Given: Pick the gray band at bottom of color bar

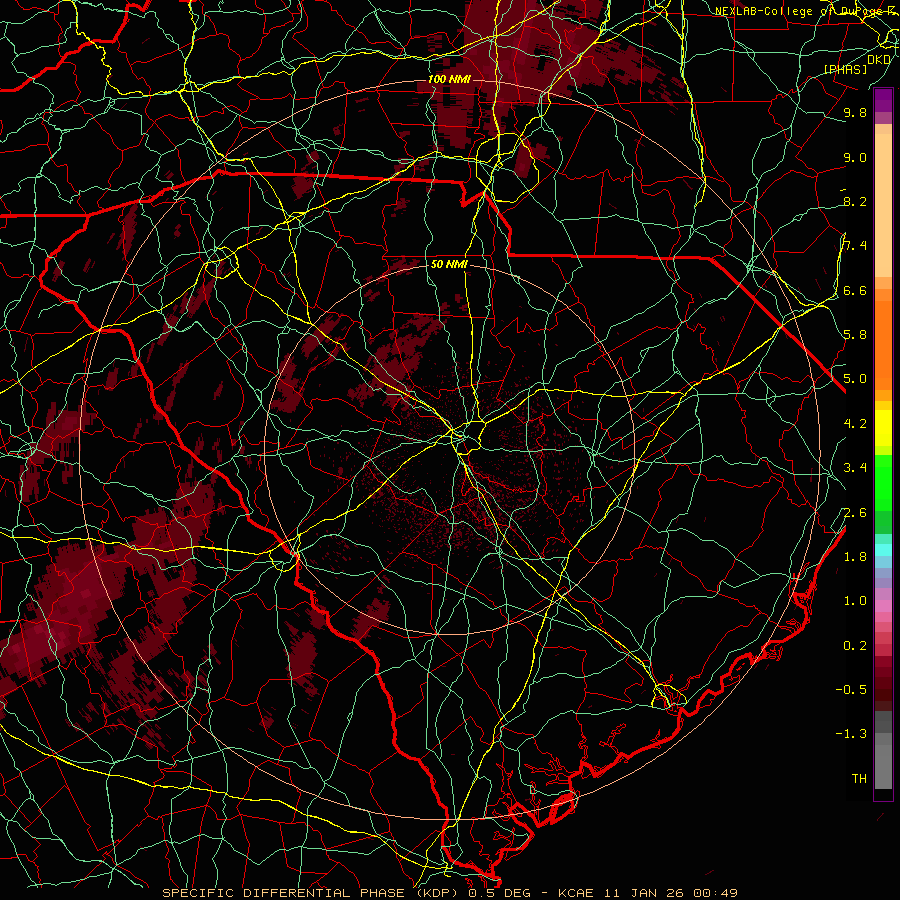Looking at the screenshot, I should [883, 761].
